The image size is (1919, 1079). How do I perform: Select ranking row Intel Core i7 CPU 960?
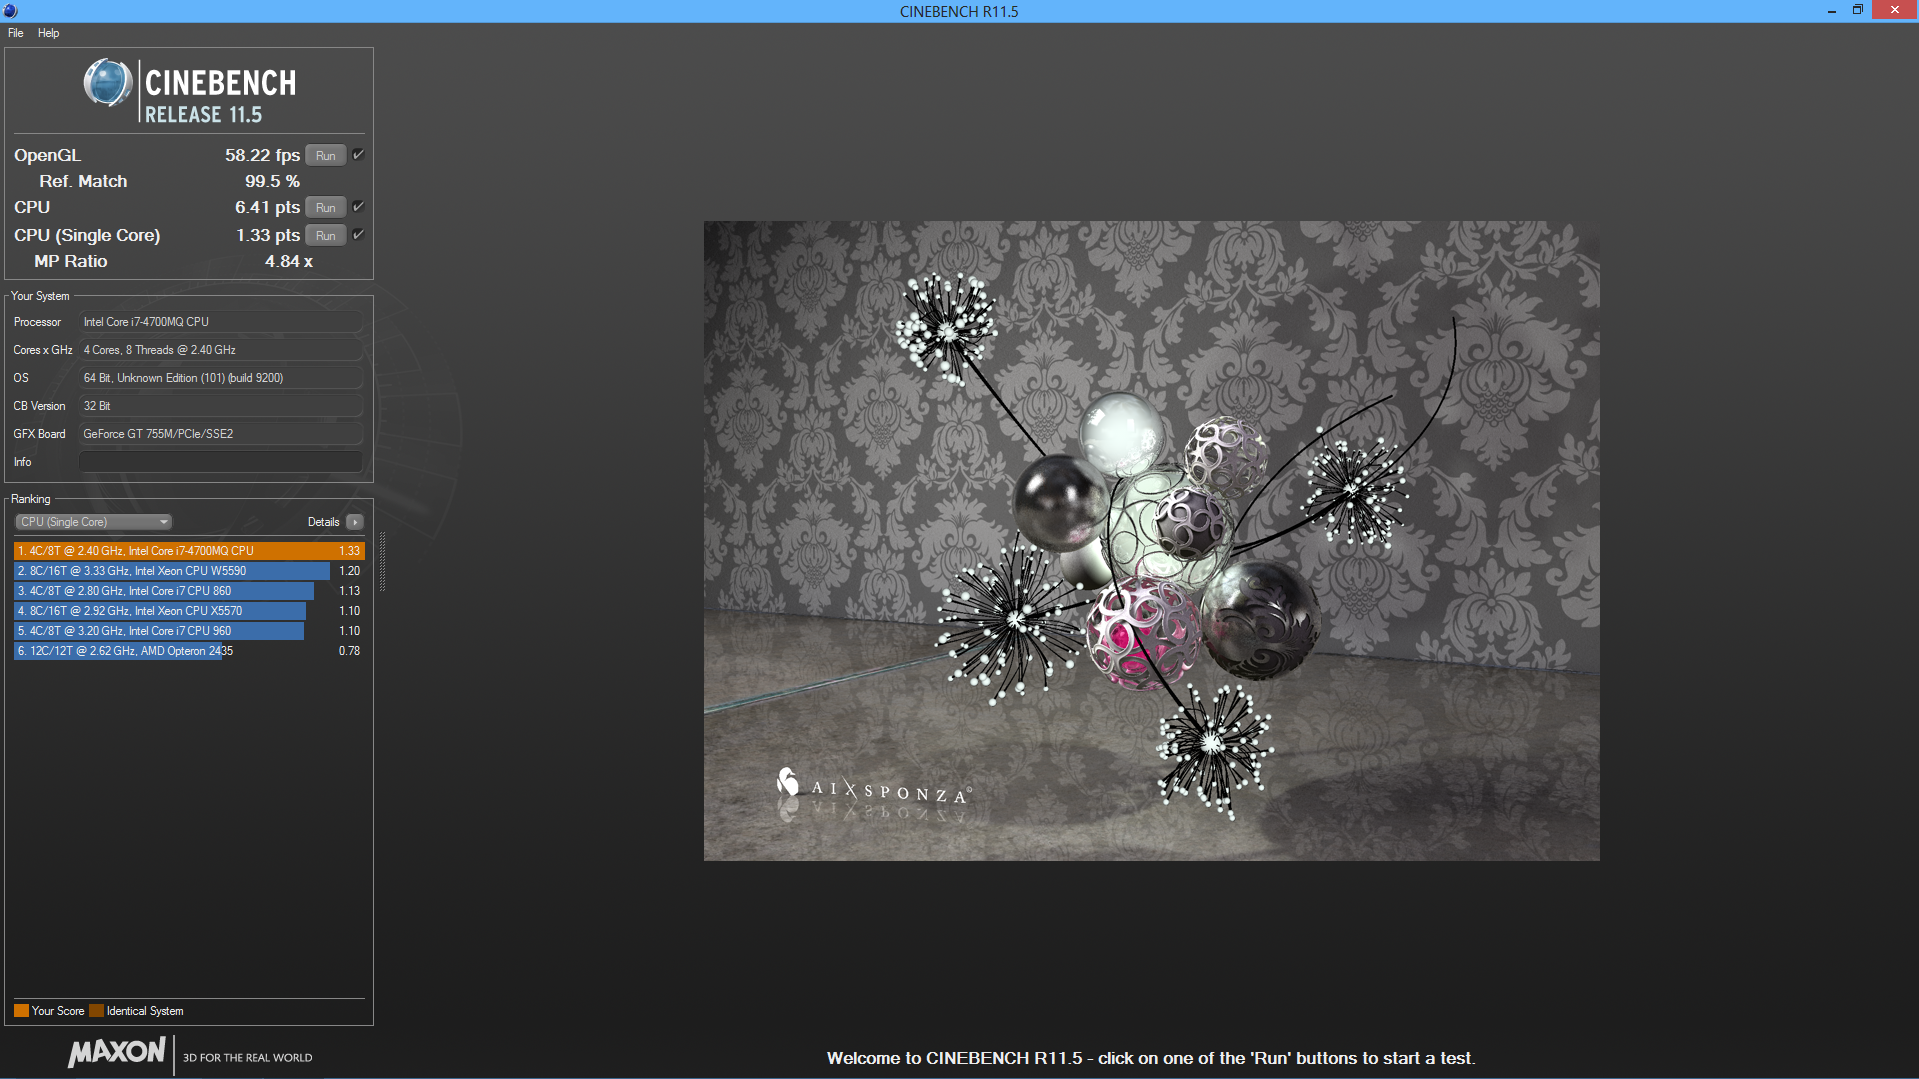(189, 631)
